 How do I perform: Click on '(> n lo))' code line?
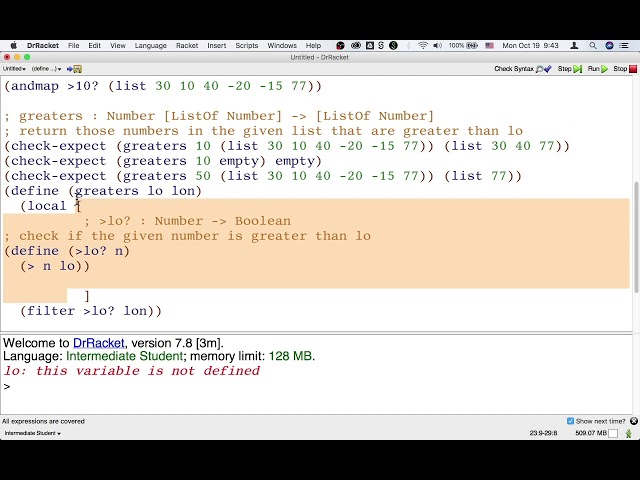click(55, 266)
